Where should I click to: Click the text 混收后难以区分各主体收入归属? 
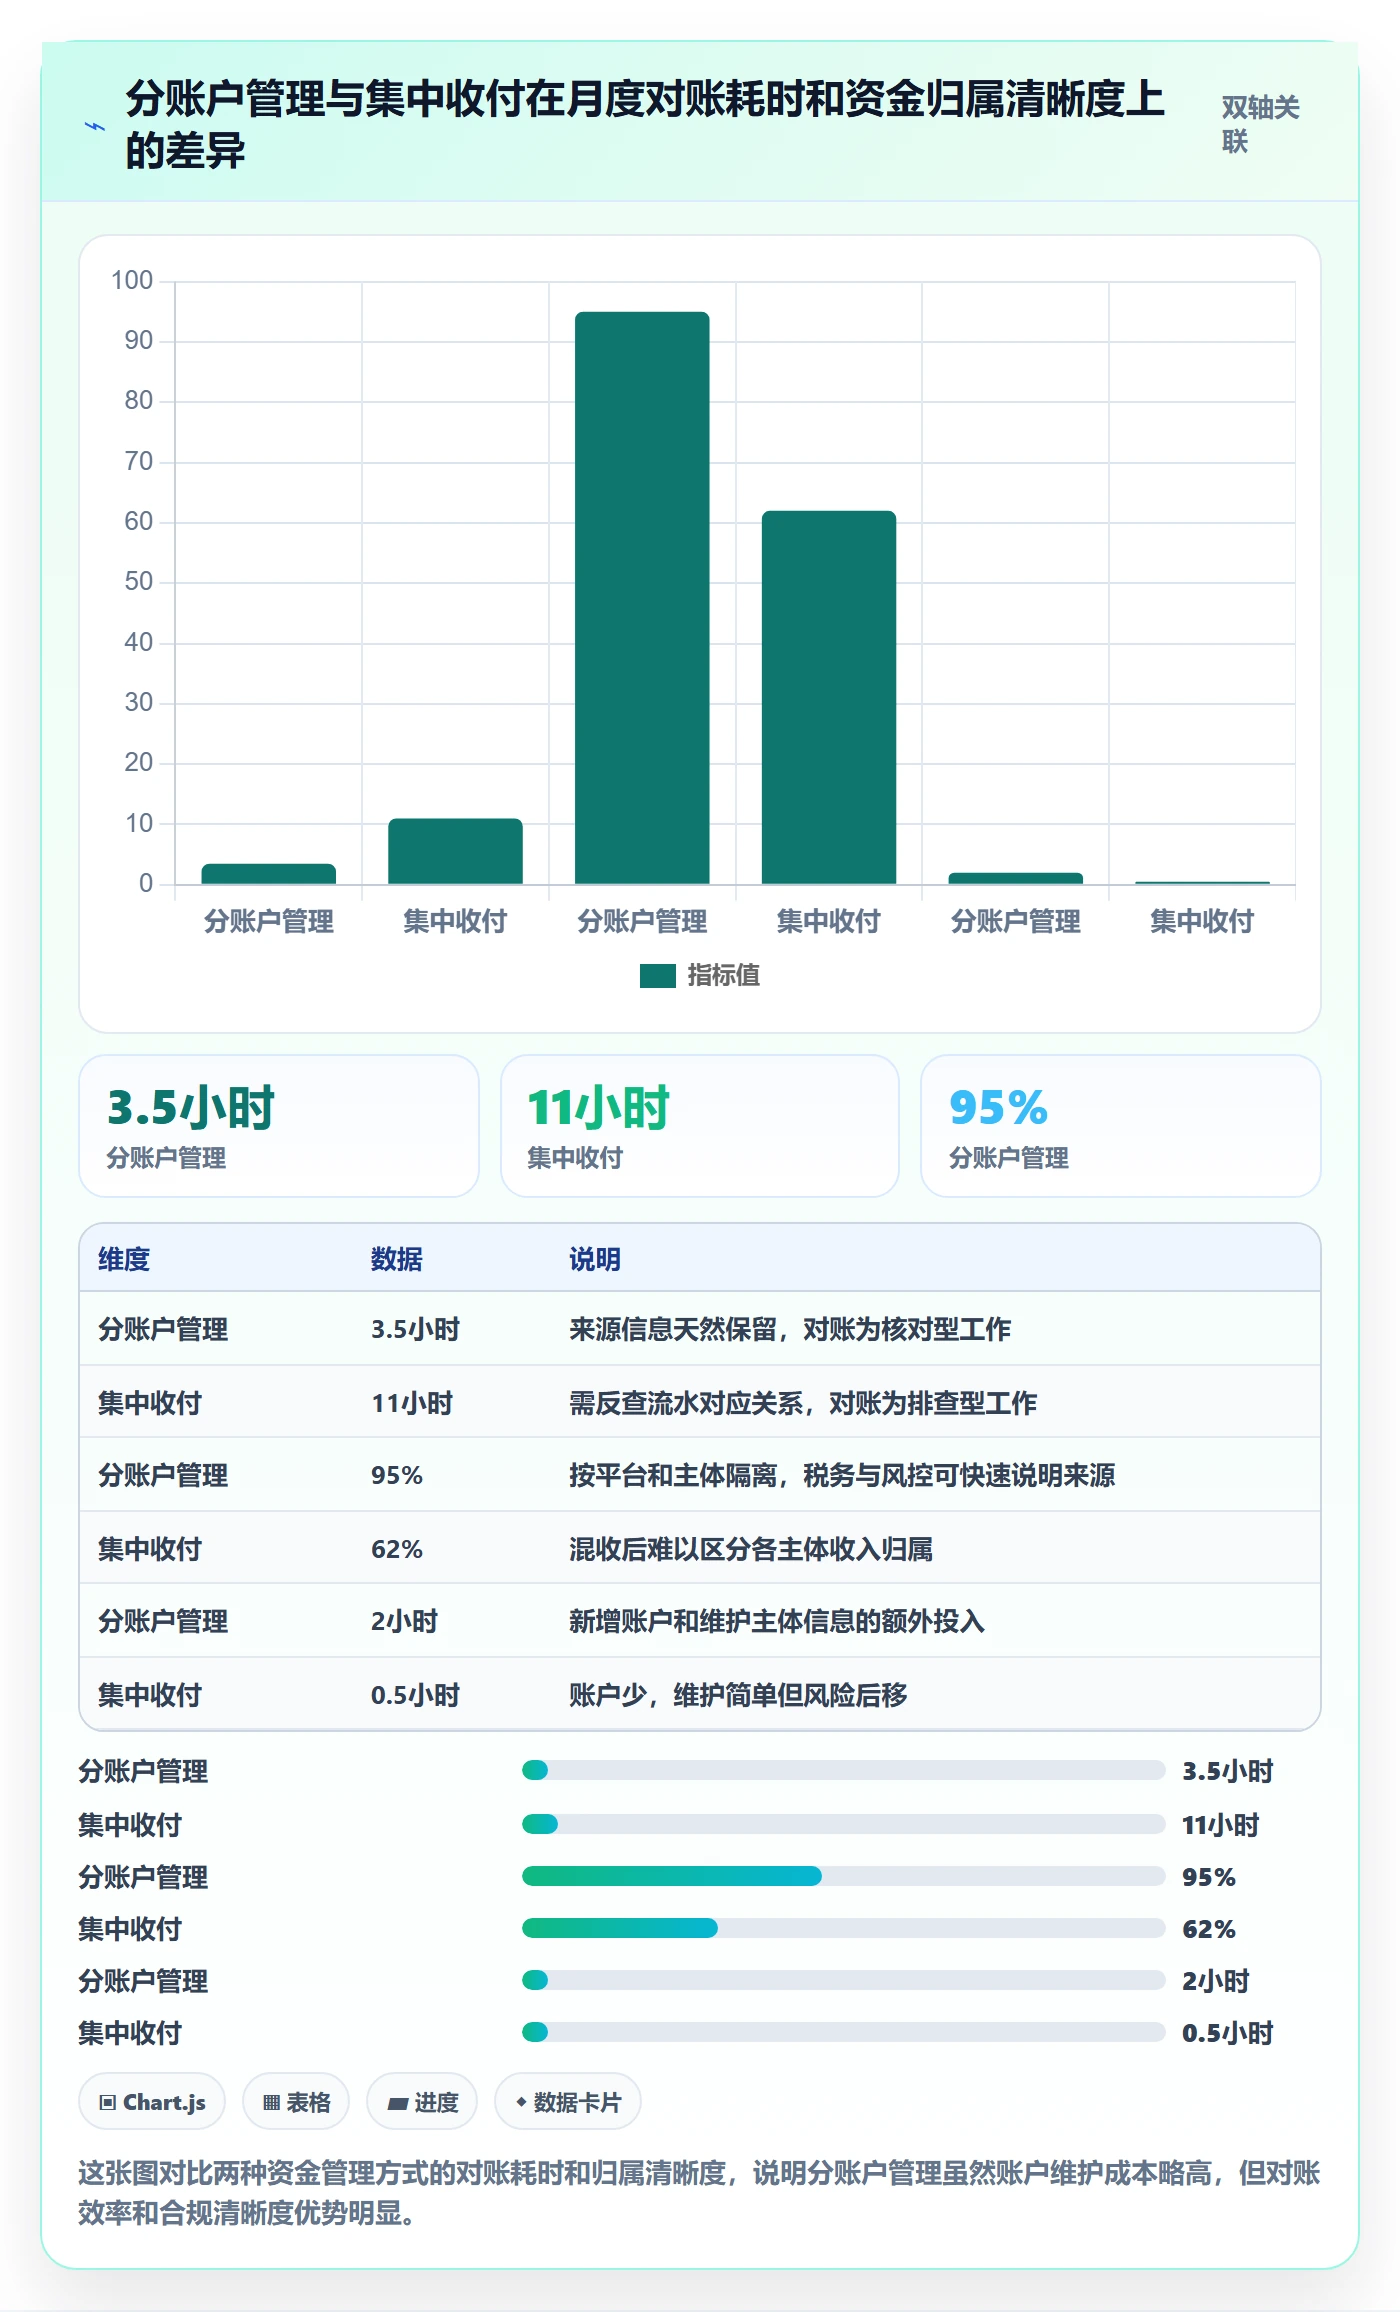click(751, 1549)
